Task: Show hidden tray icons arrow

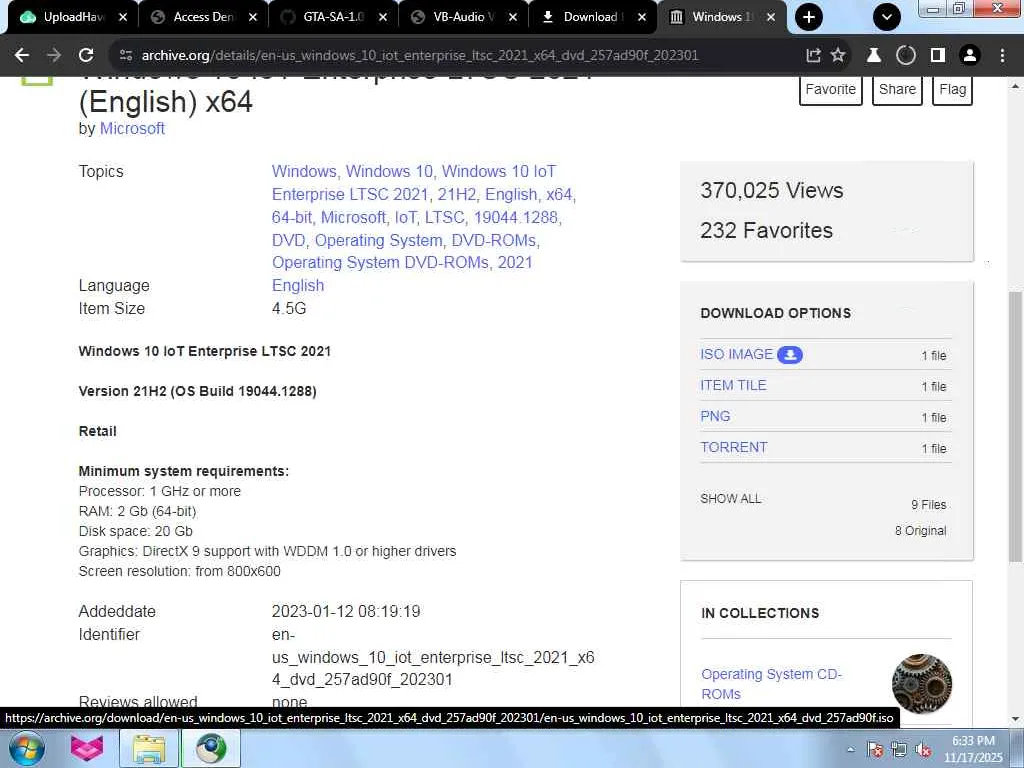Action: 850,750
